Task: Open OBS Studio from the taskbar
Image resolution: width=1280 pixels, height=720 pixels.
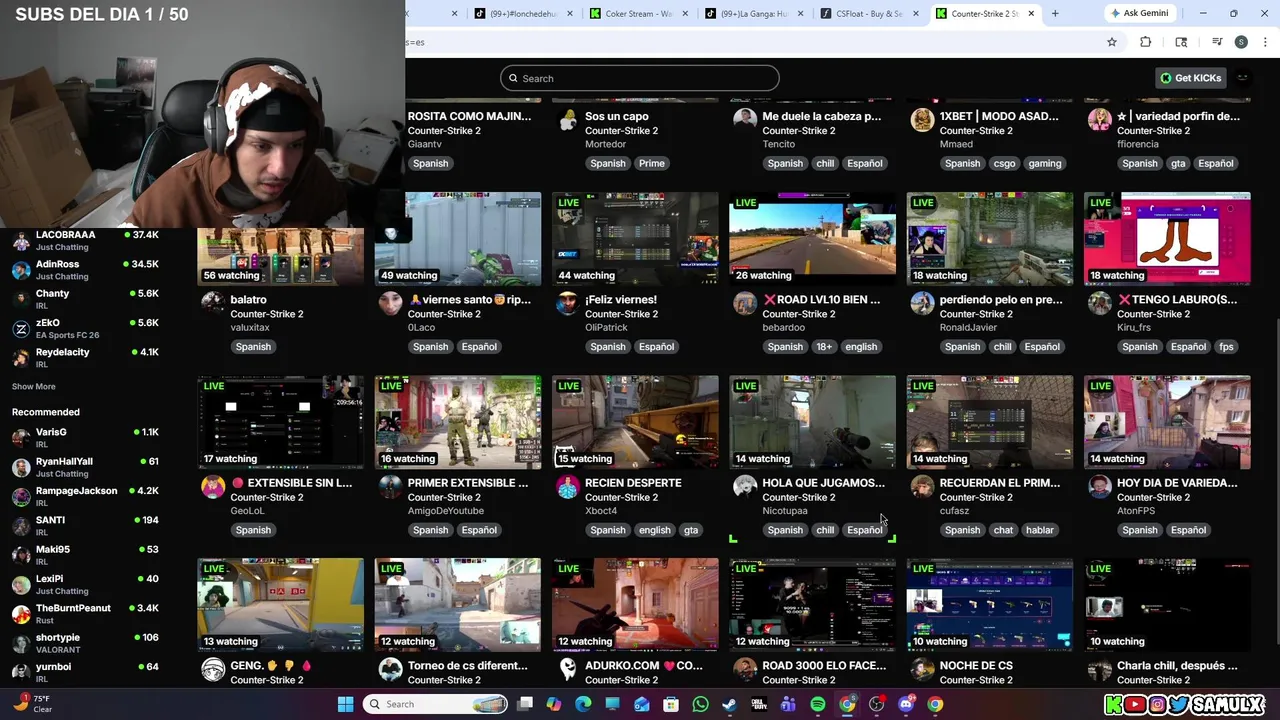Action: pos(876,704)
